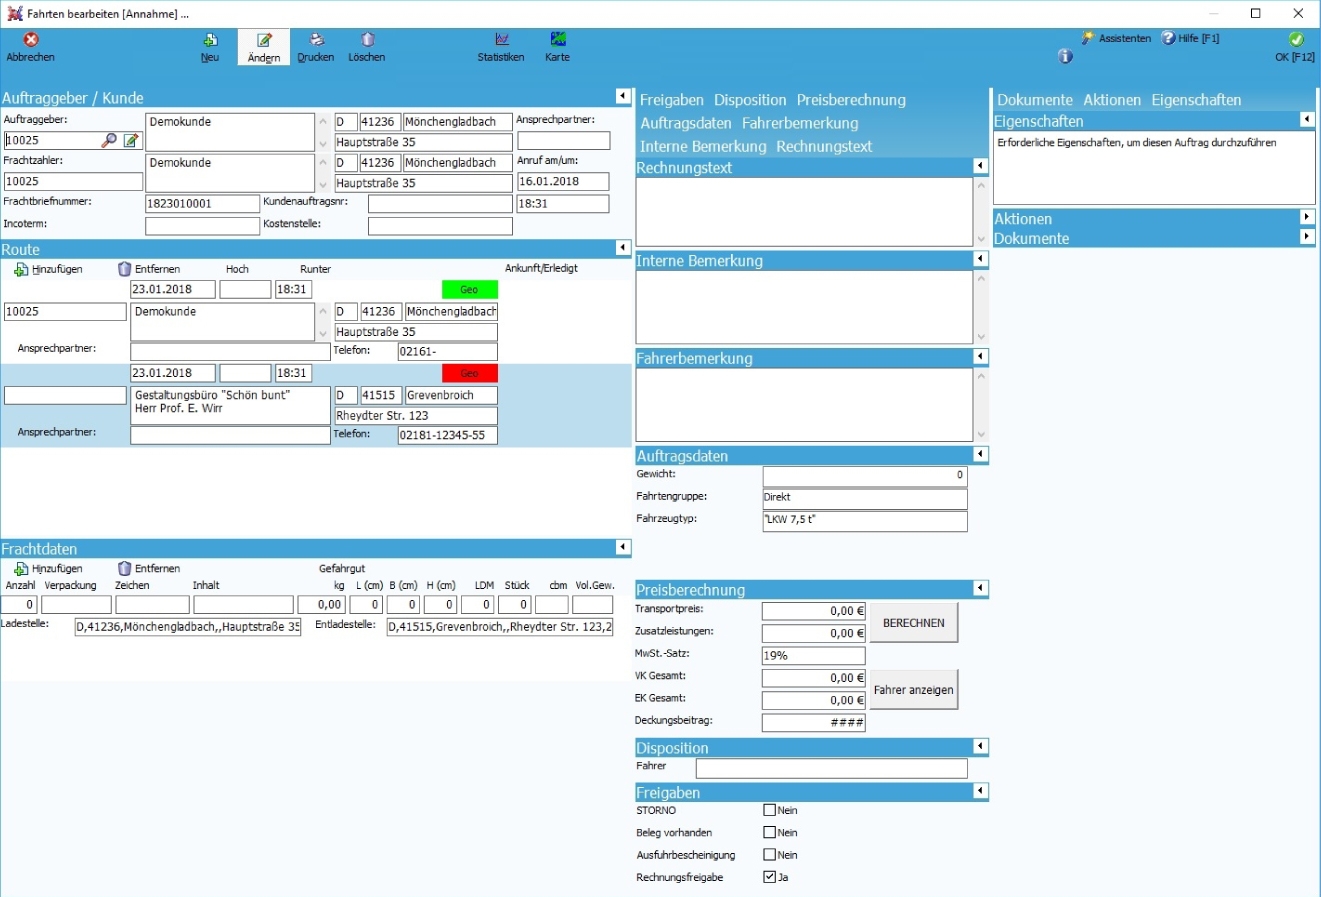Jump to Fahrerbemerkung in the section links
The height and width of the screenshot is (897, 1321).
coord(800,123)
